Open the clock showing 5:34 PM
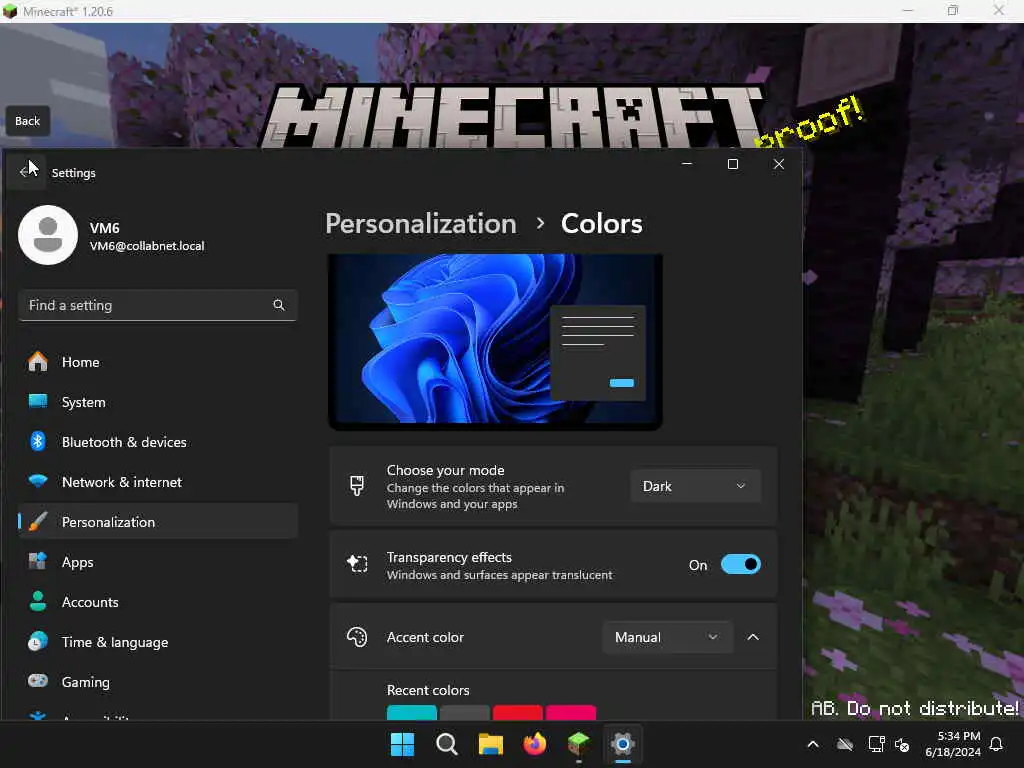This screenshot has height=768, width=1024. coord(953,744)
